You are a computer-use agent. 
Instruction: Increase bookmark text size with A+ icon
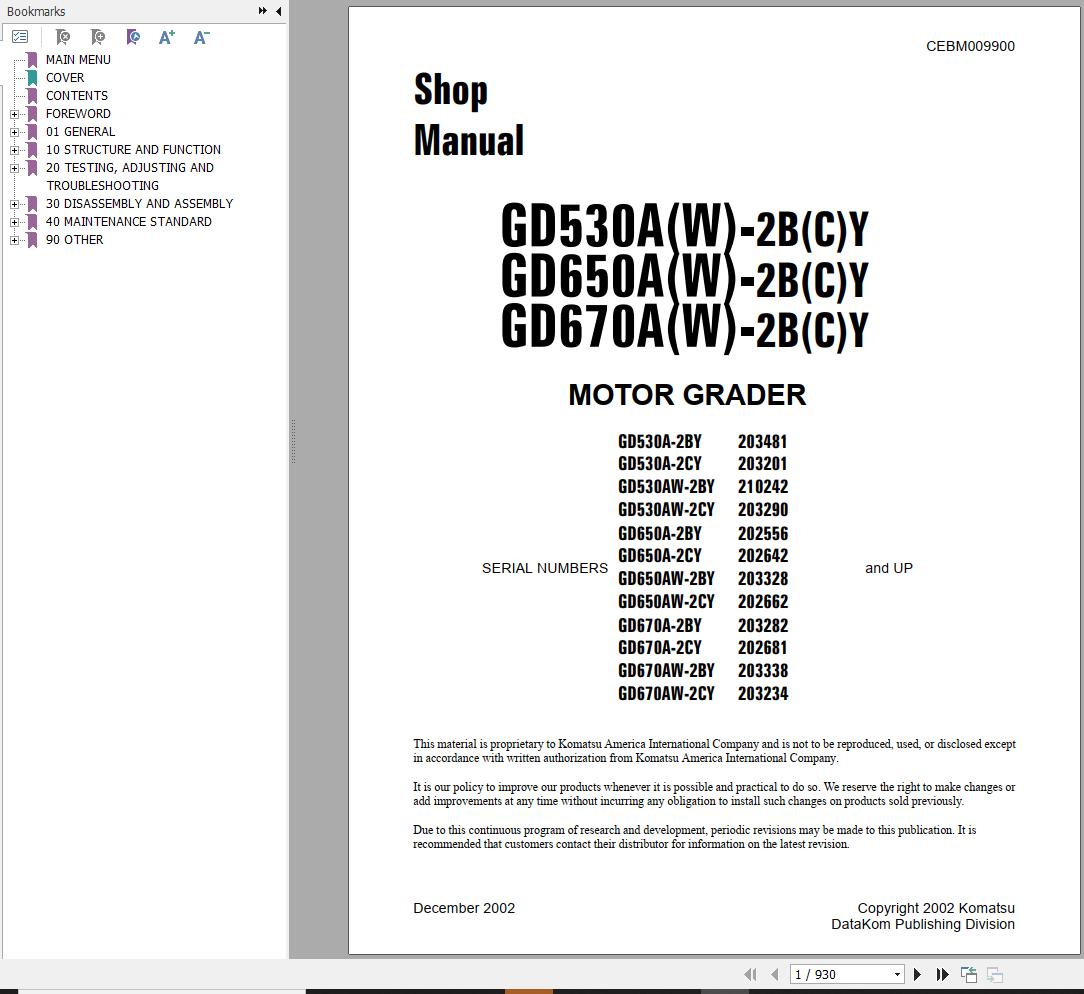(166, 36)
